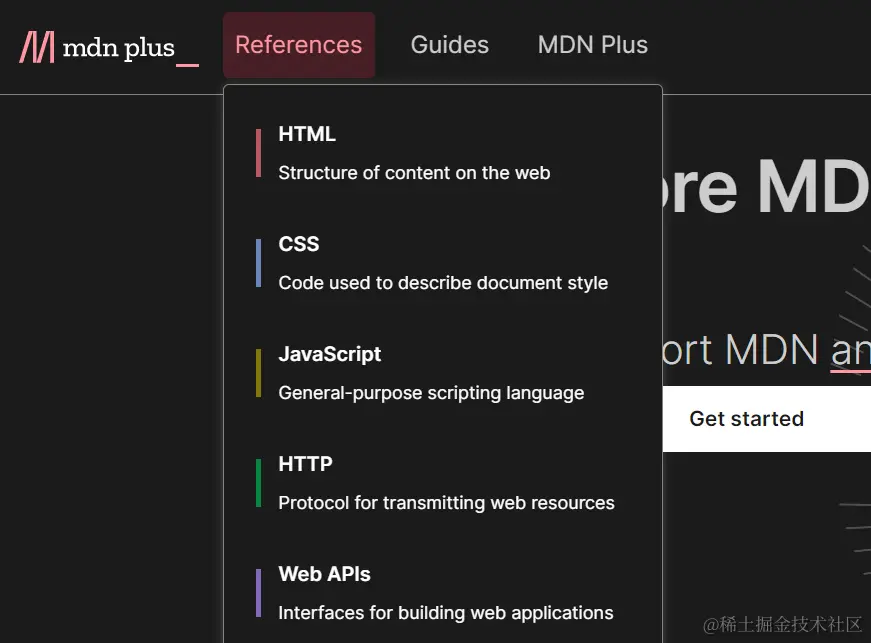
Task: Open the References menu
Action: tap(299, 45)
